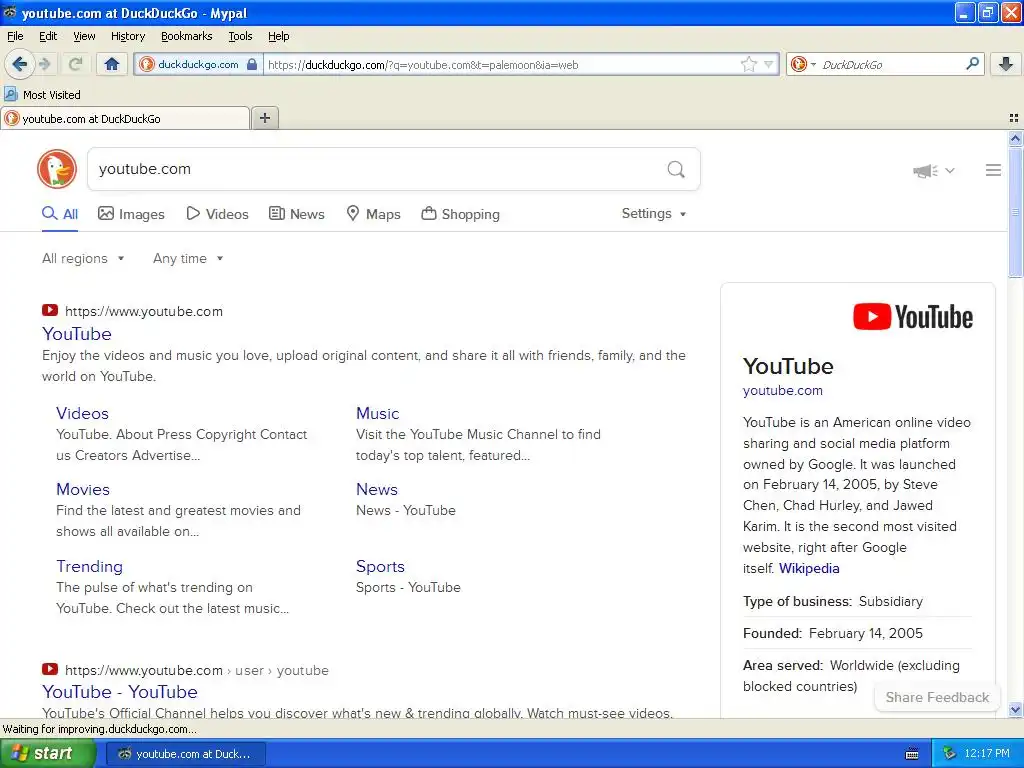This screenshot has height=768, width=1024.
Task: Open the News sitelink under YouTube result
Action: pos(377,489)
